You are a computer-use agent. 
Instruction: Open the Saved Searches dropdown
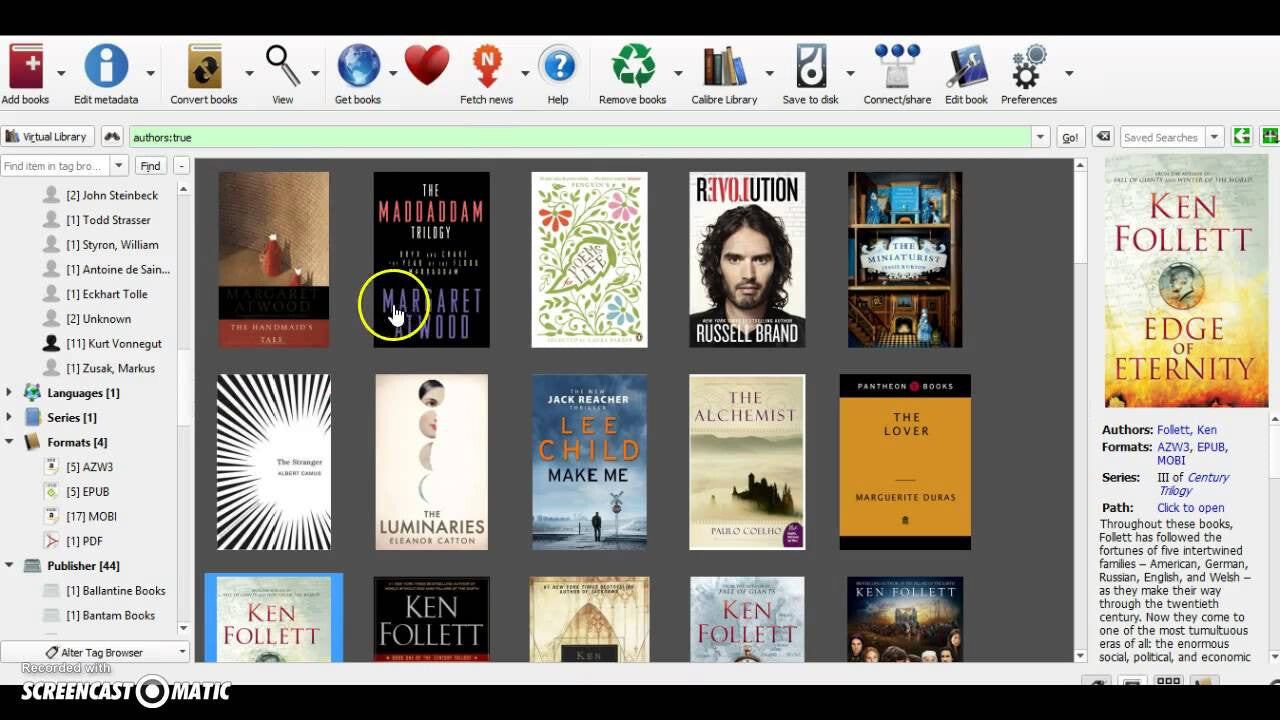(1216, 136)
